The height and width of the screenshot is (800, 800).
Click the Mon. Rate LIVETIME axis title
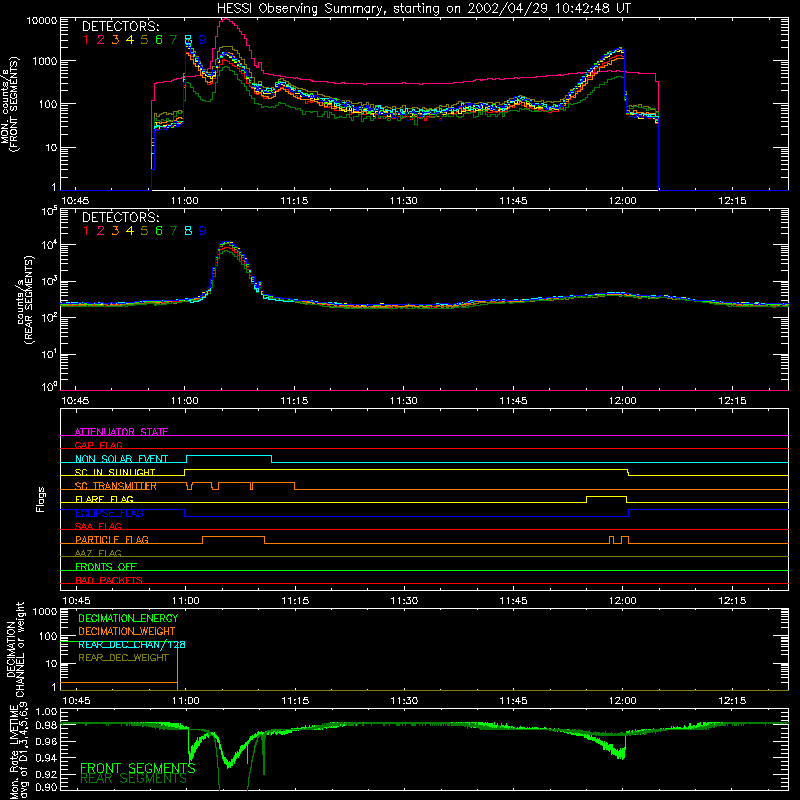tap(20, 752)
